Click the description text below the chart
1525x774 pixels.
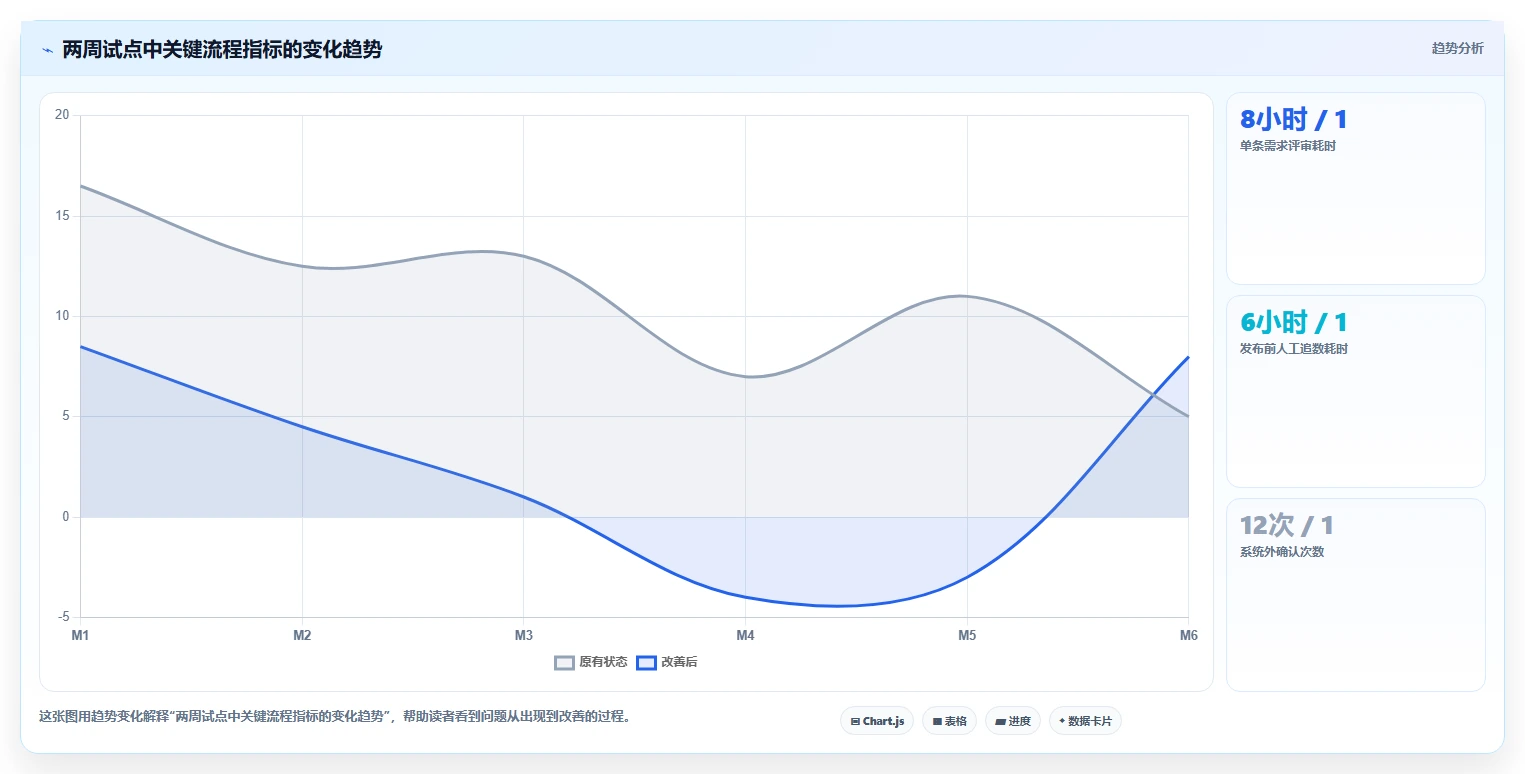[x=335, y=717]
